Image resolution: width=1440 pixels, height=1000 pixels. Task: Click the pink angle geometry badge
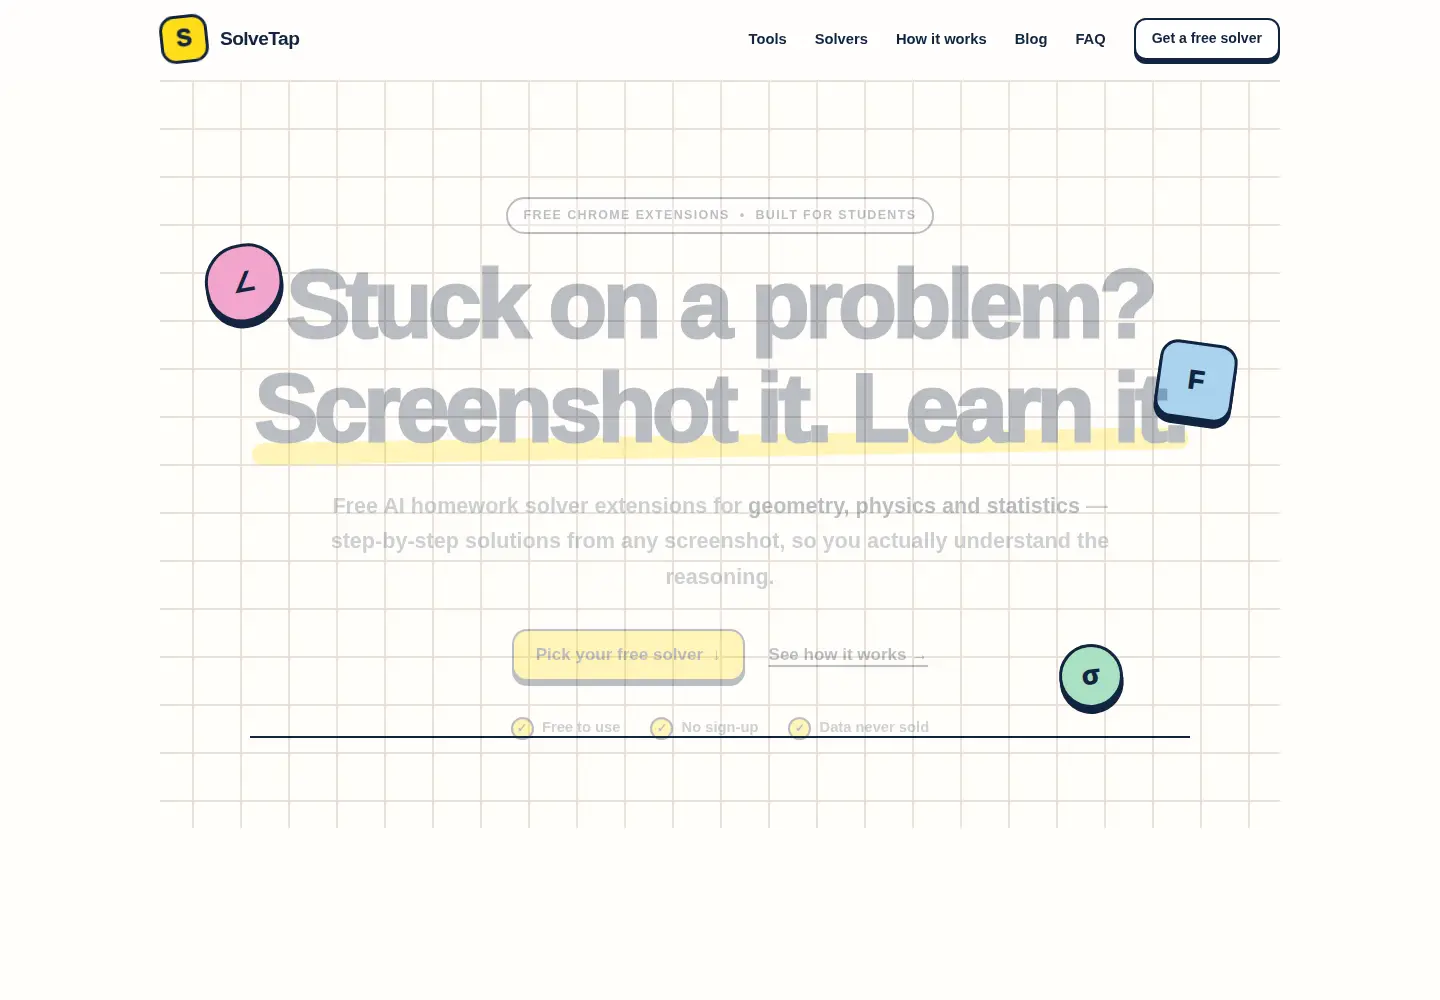click(244, 285)
